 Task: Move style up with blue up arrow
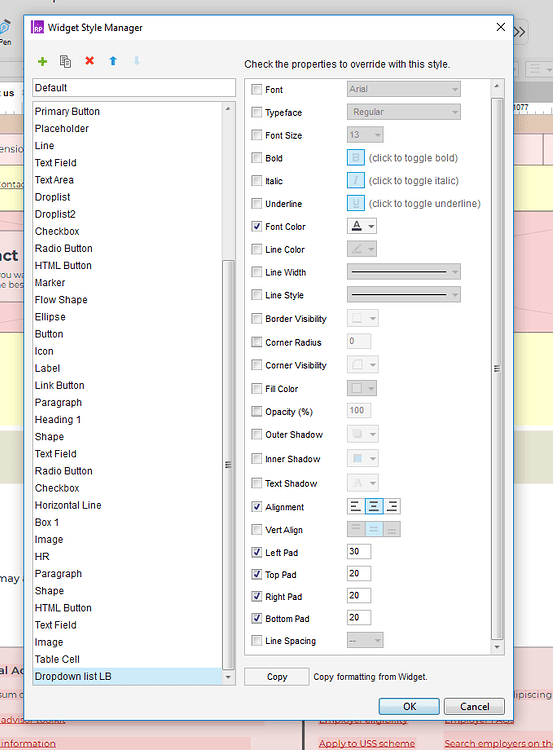[x=113, y=61]
